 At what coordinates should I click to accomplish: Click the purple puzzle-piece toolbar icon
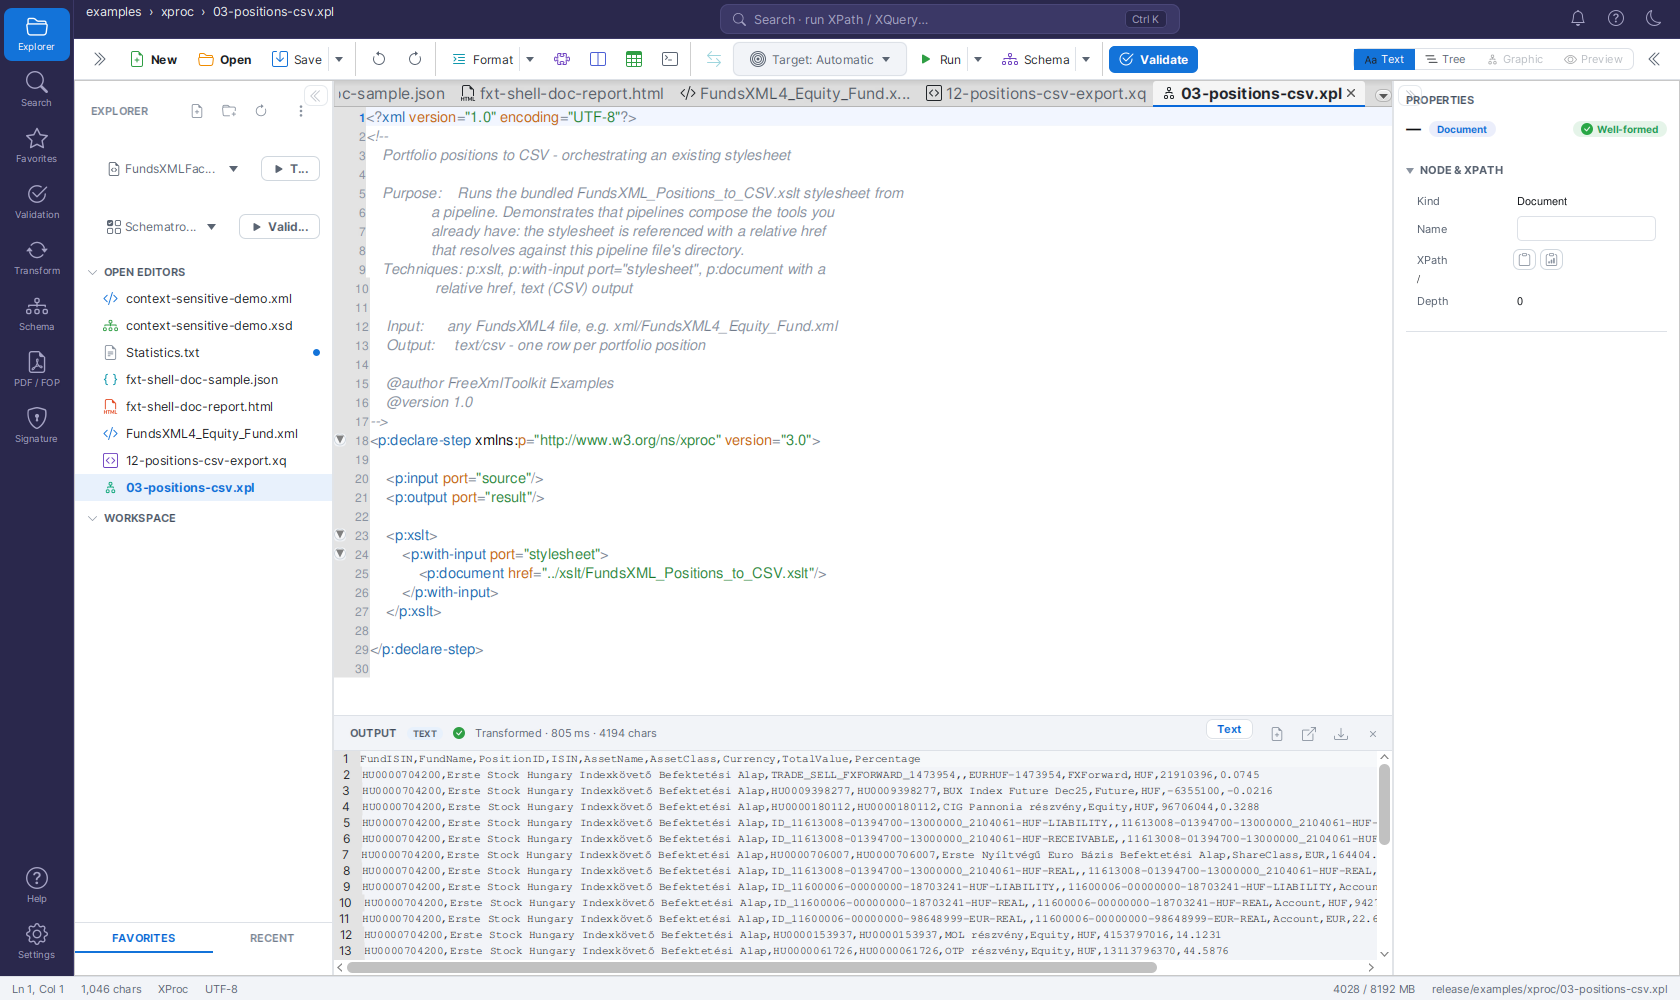(562, 59)
